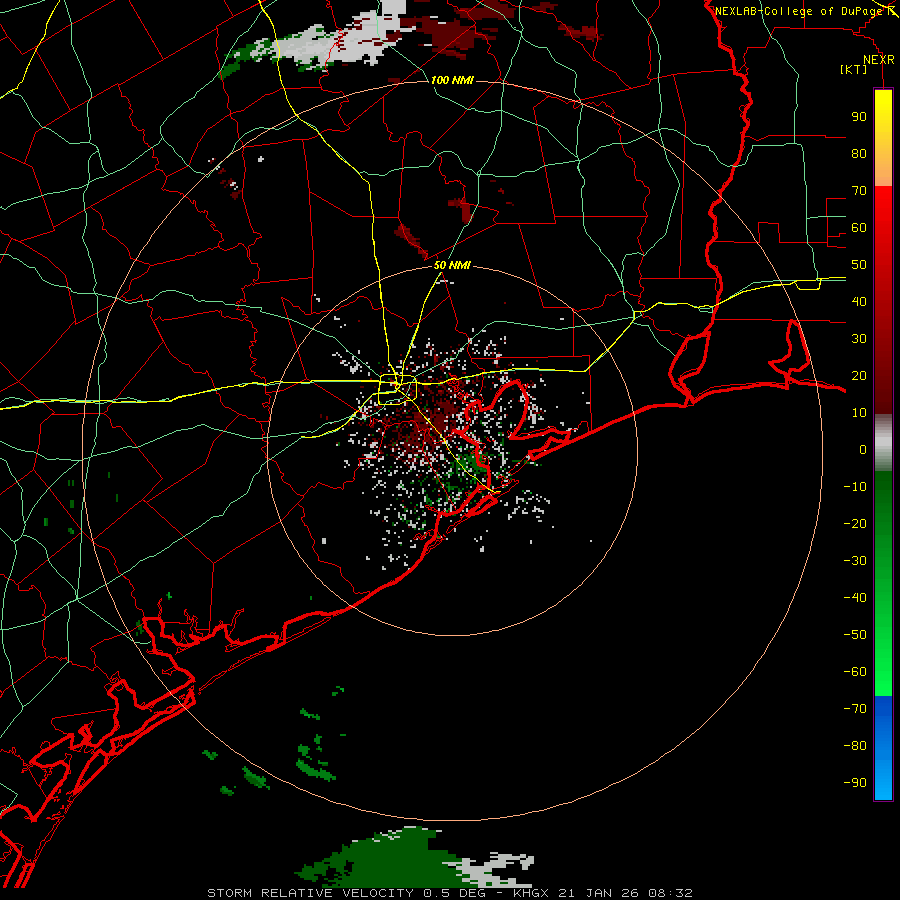Viewport: 900px width, 900px height.
Task: Click the 08:32 timestamp in caption
Action: 670,893
